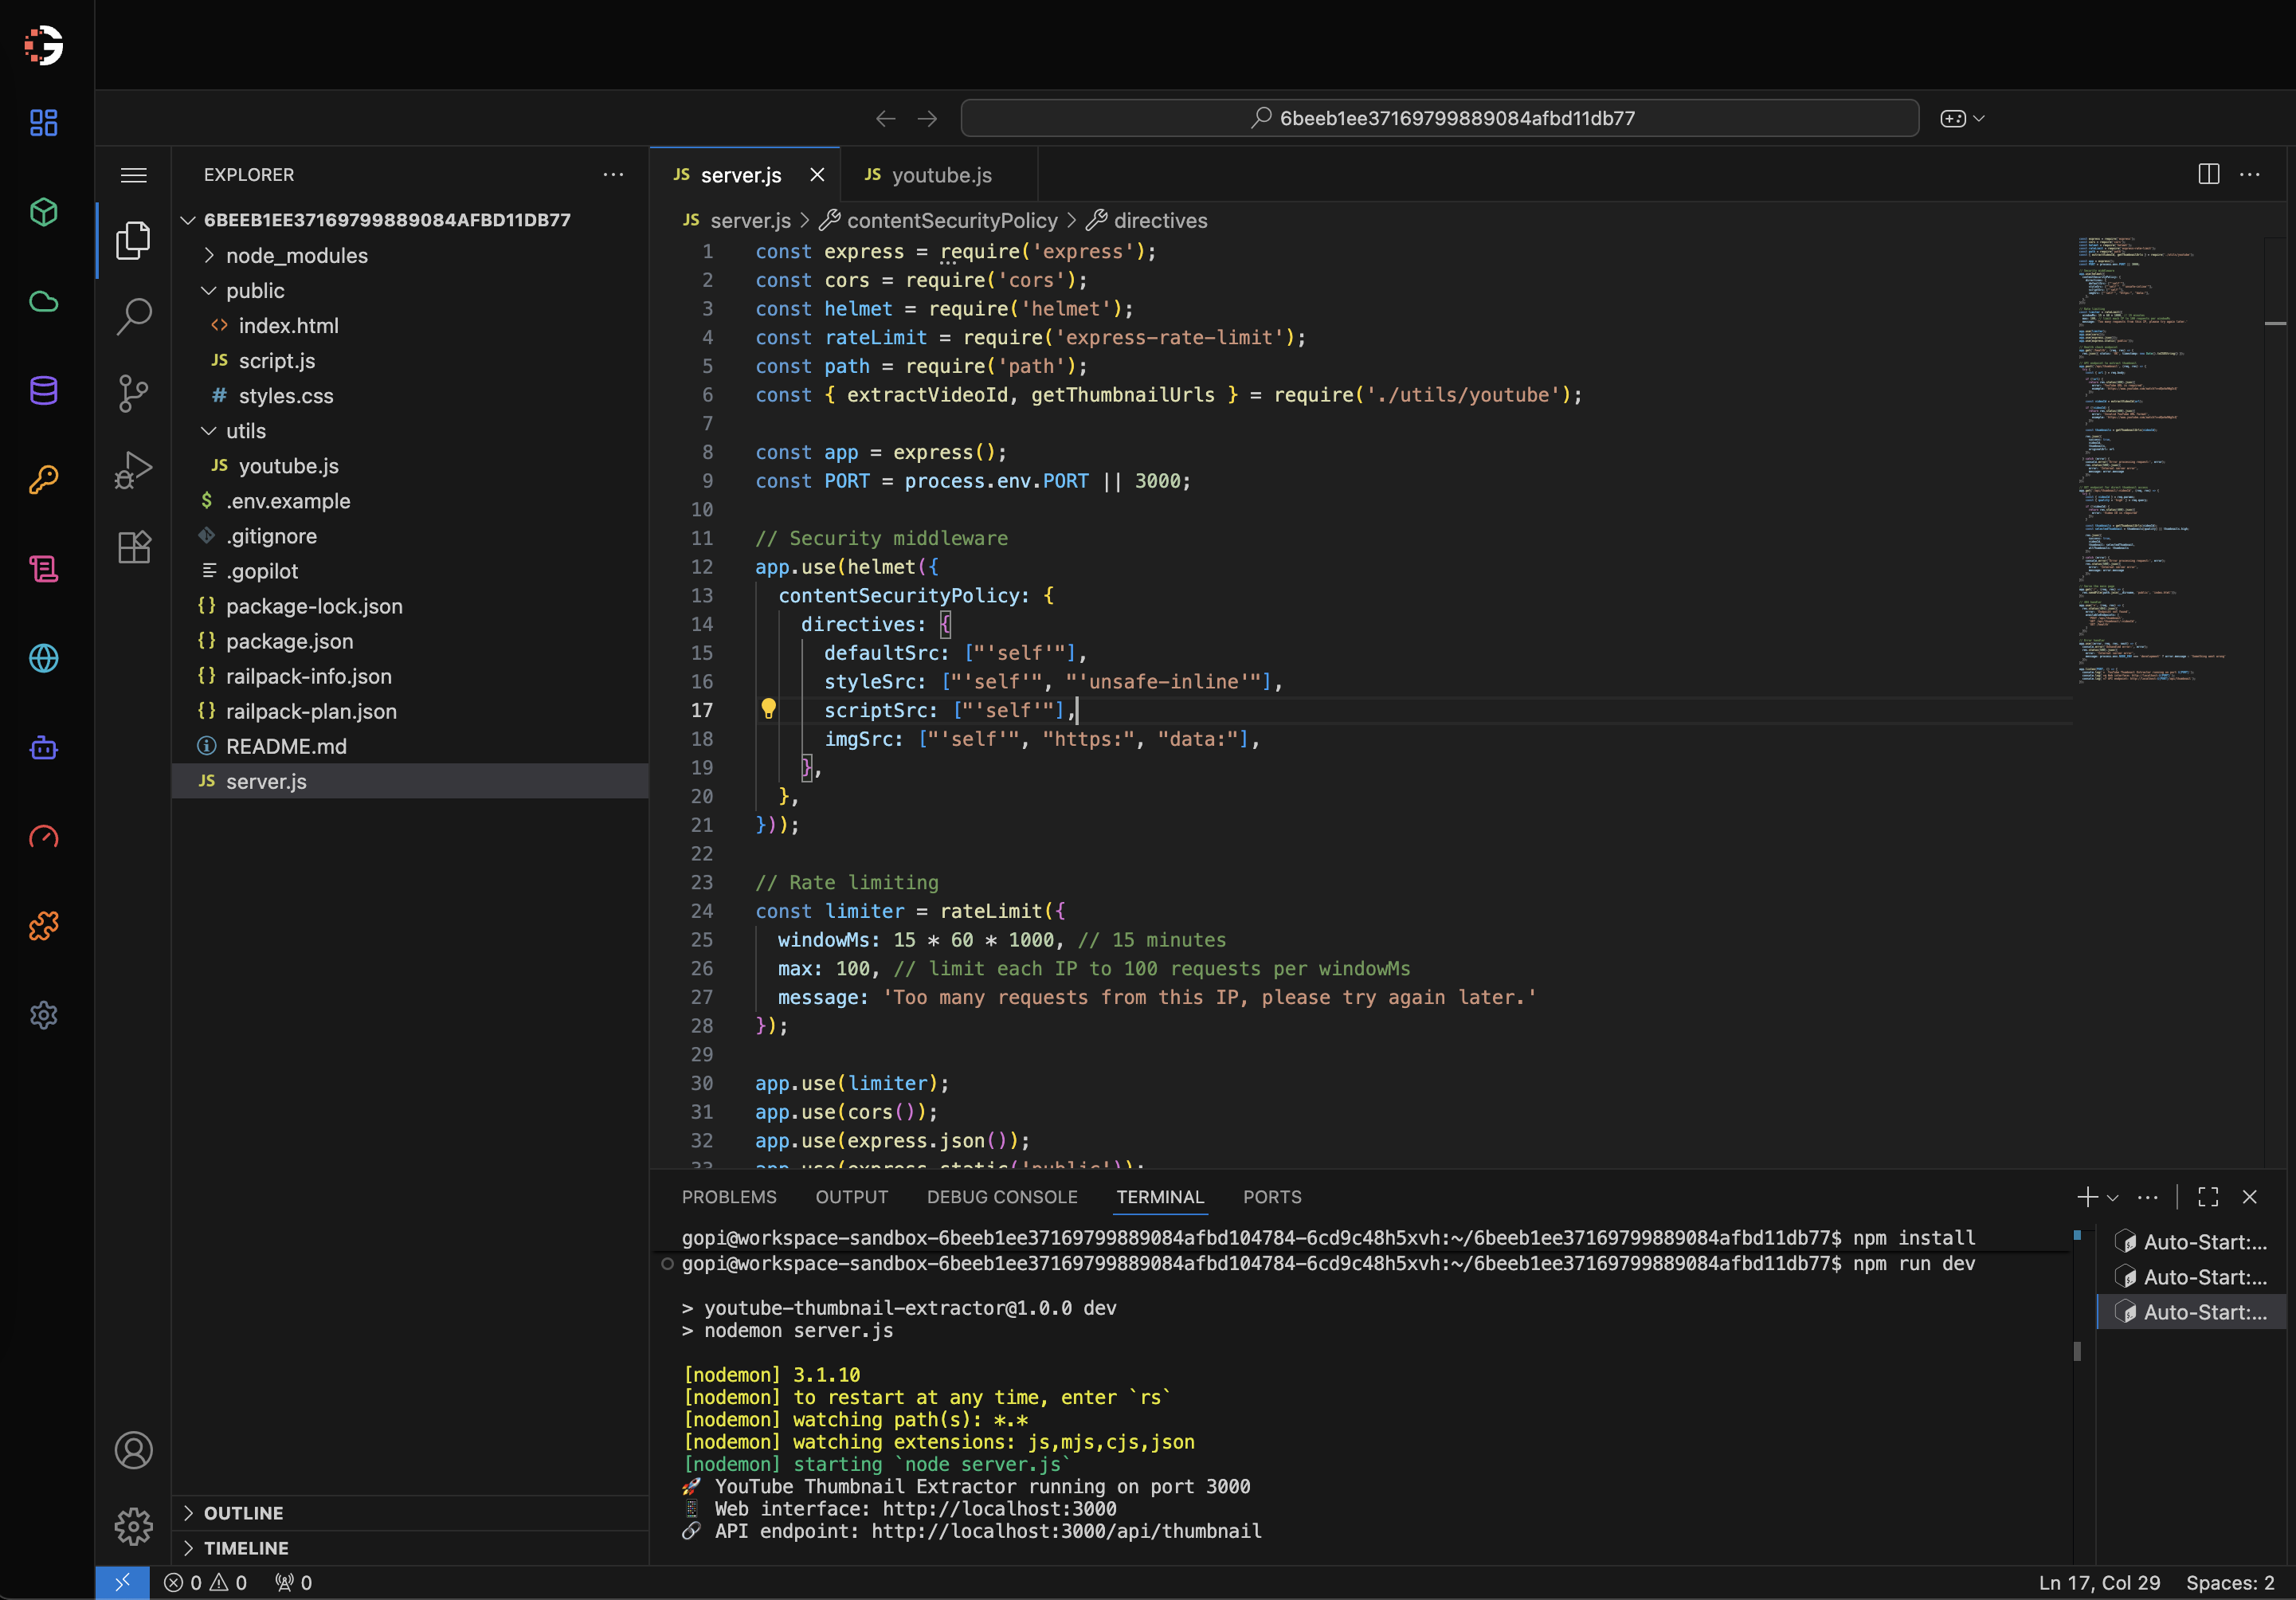
Task: Open the Run and Debug view icon
Action: pos(133,469)
